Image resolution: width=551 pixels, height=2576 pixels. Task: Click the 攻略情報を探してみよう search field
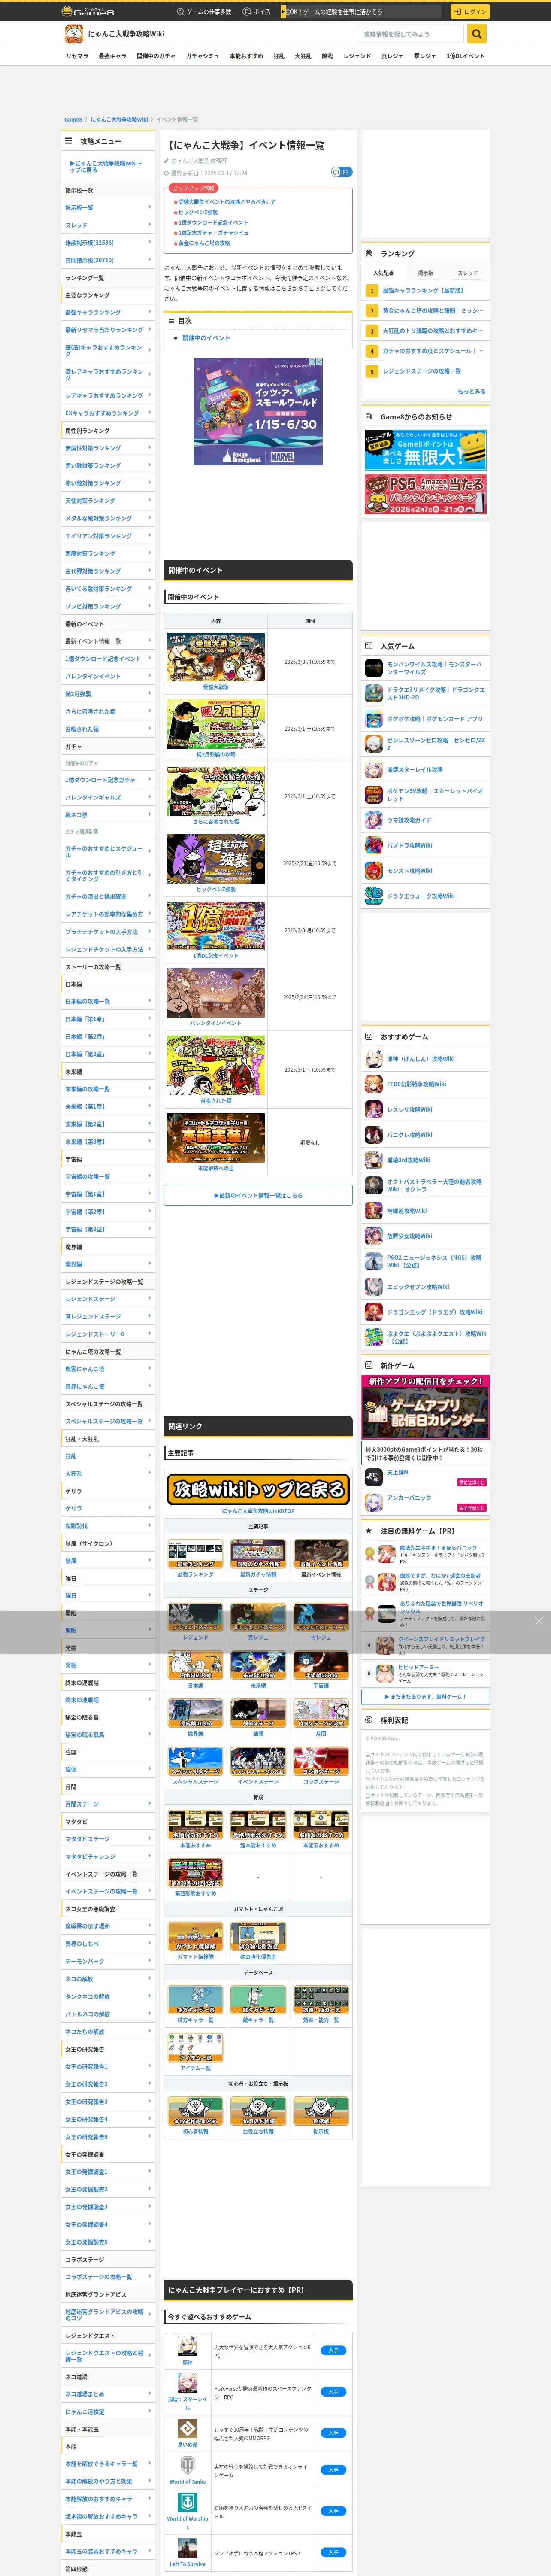point(412,34)
